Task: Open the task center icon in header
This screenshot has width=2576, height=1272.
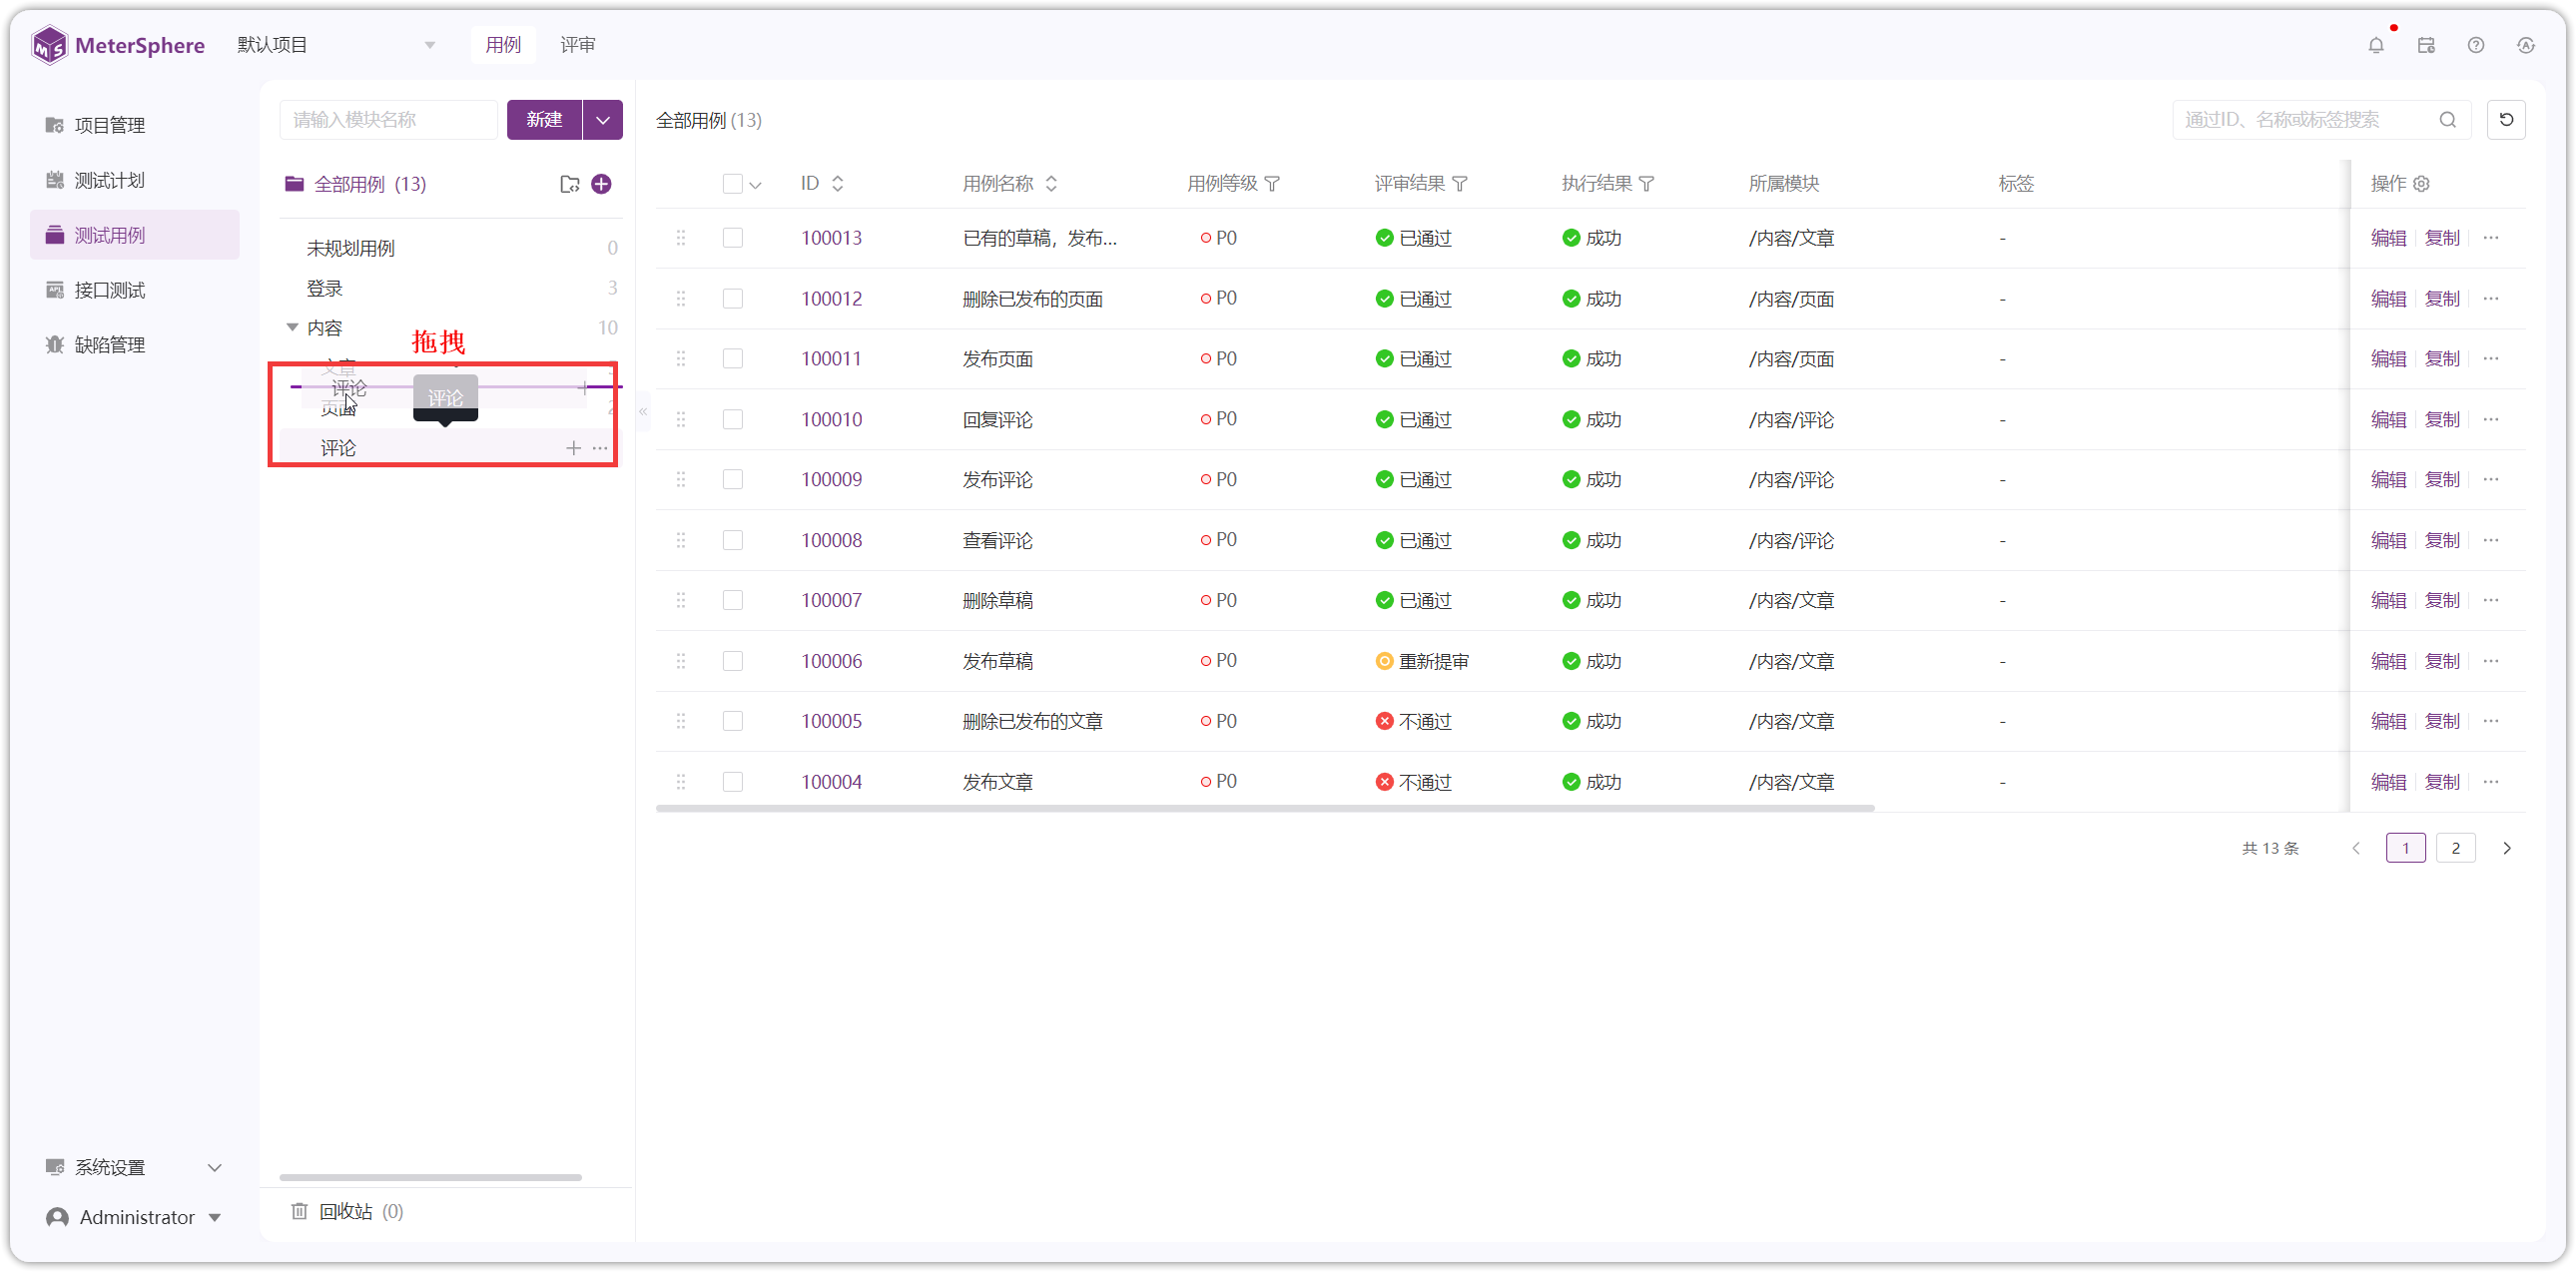Action: pos(2426,45)
